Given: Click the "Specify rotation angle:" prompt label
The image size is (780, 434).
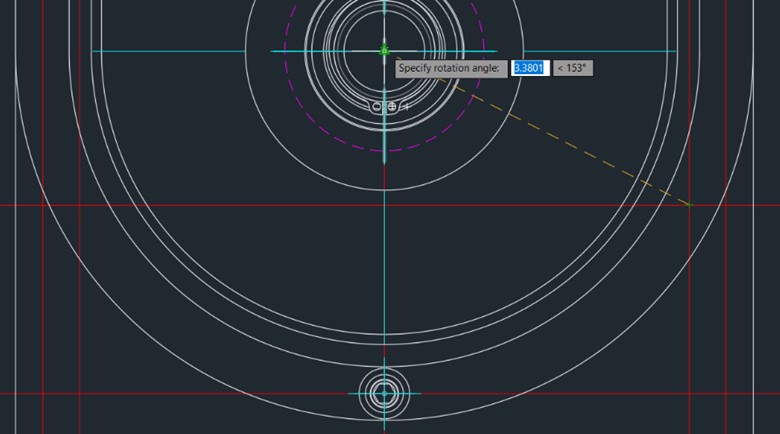Looking at the screenshot, I should click(x=451, y=68).
